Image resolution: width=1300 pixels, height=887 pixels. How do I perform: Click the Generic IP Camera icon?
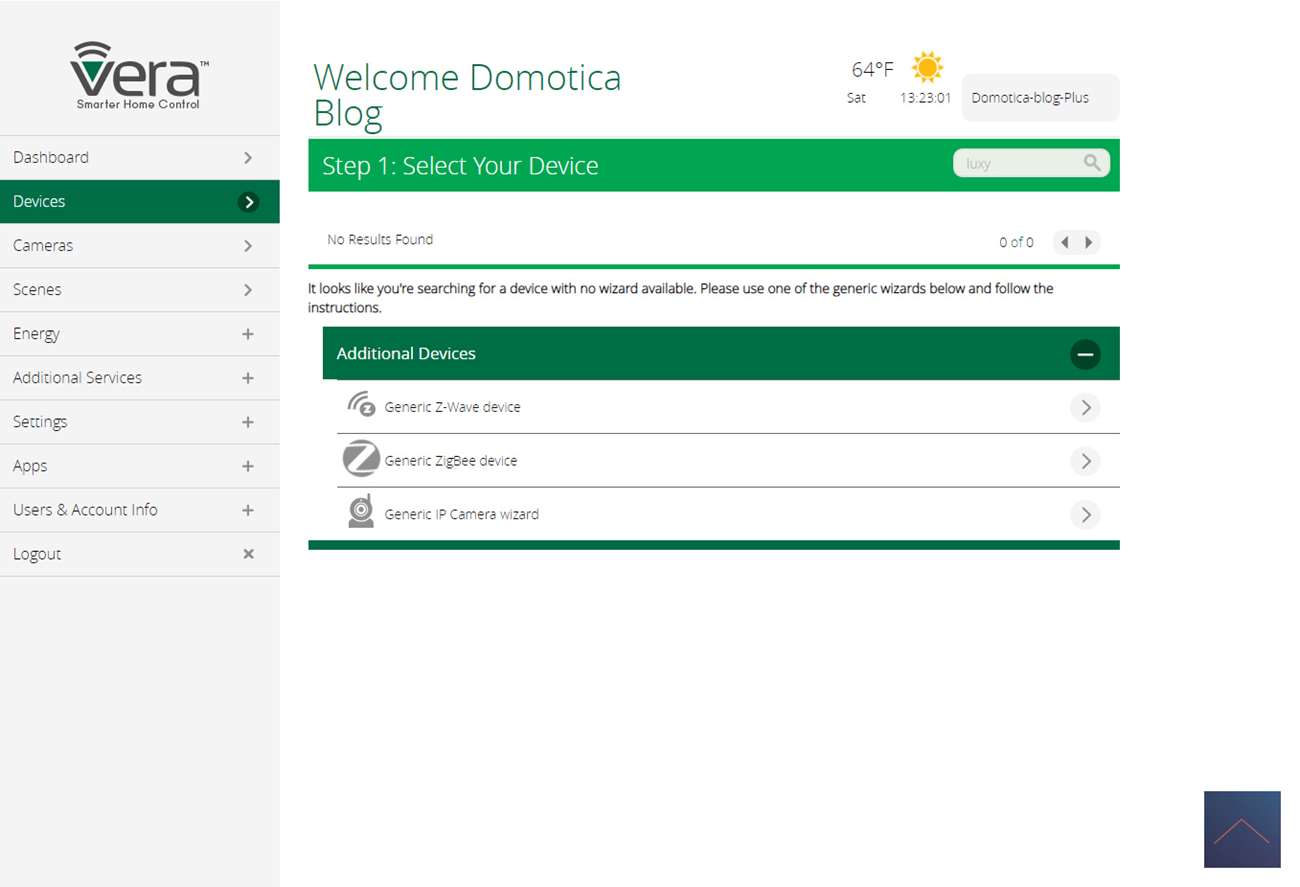click(x=361, y=512)
